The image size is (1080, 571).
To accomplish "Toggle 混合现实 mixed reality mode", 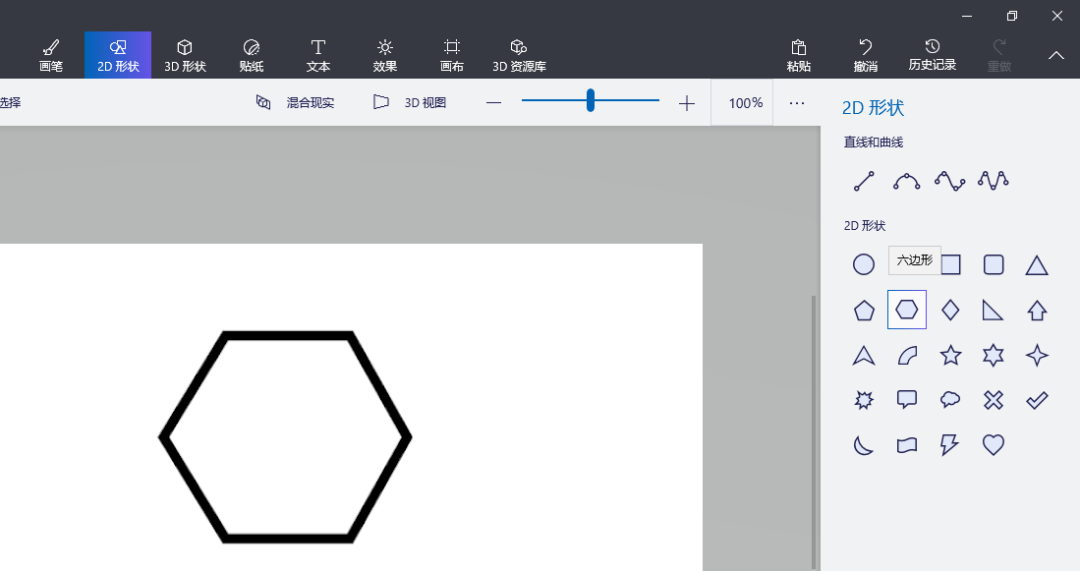I will pos(295,103).
